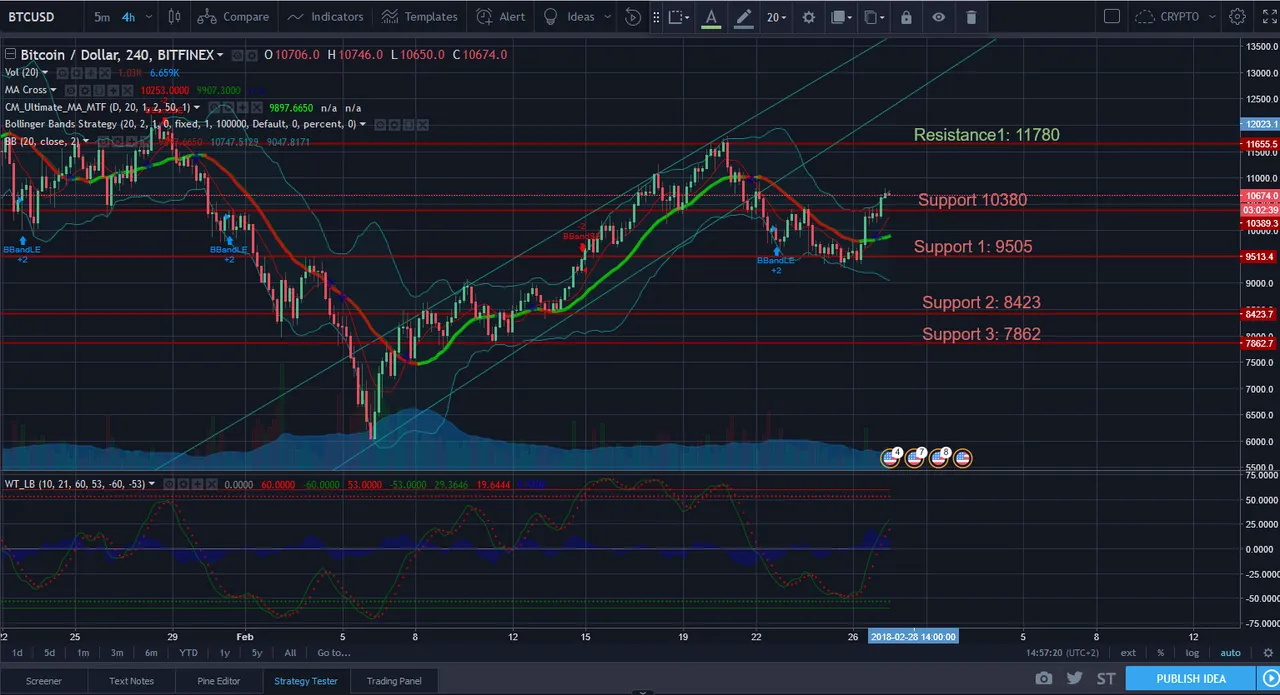Toggle Vol (20) visibility eye
The width and height of the screenshot is (1280, 695).
[62, 73]
